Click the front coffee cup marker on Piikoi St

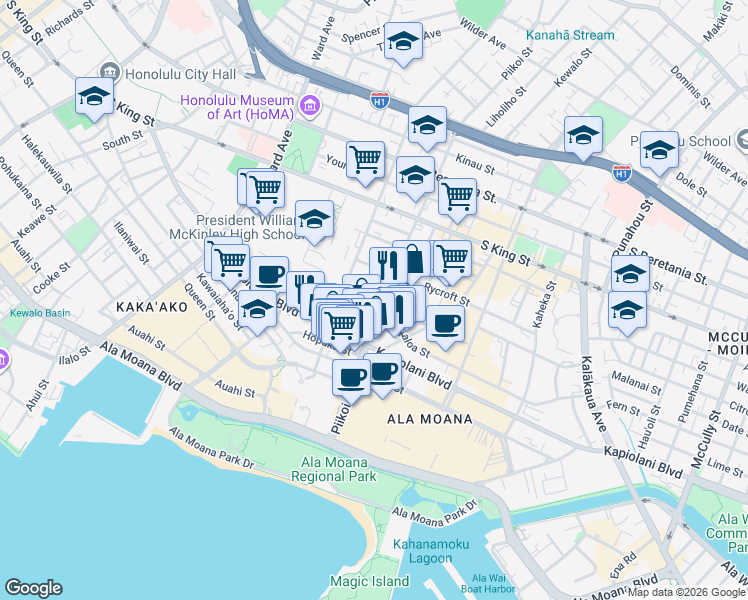(352, 379)
